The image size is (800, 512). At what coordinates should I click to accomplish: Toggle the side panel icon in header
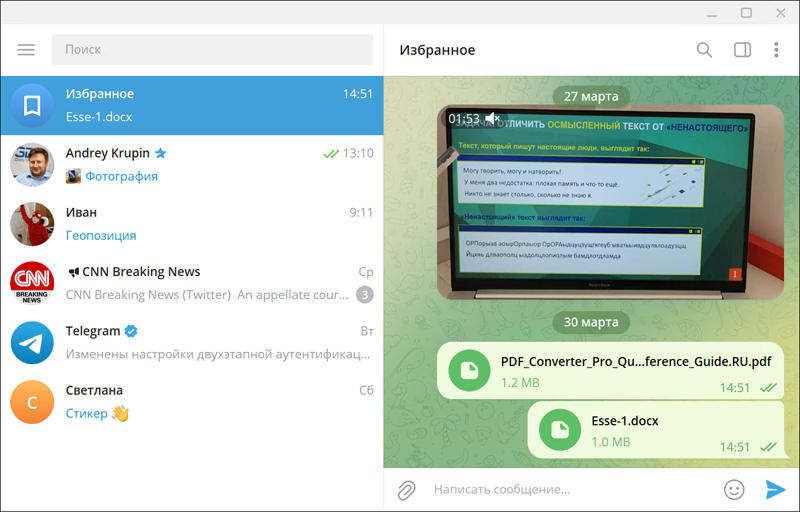pyautogui.click(x=742, y=50)
